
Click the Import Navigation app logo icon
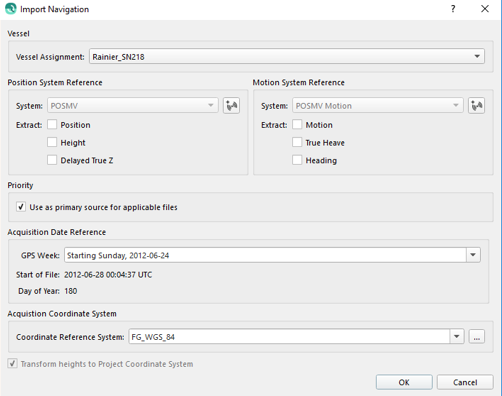click(11, 9)
